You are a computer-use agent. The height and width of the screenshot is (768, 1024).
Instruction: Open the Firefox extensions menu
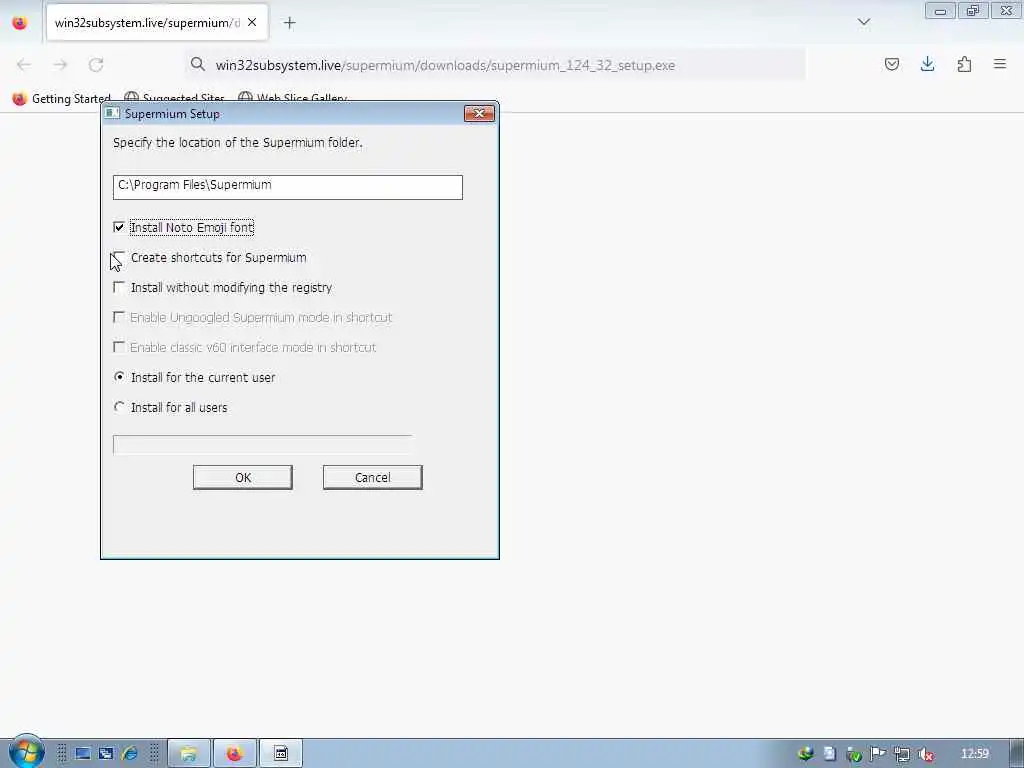pos(964,64)
